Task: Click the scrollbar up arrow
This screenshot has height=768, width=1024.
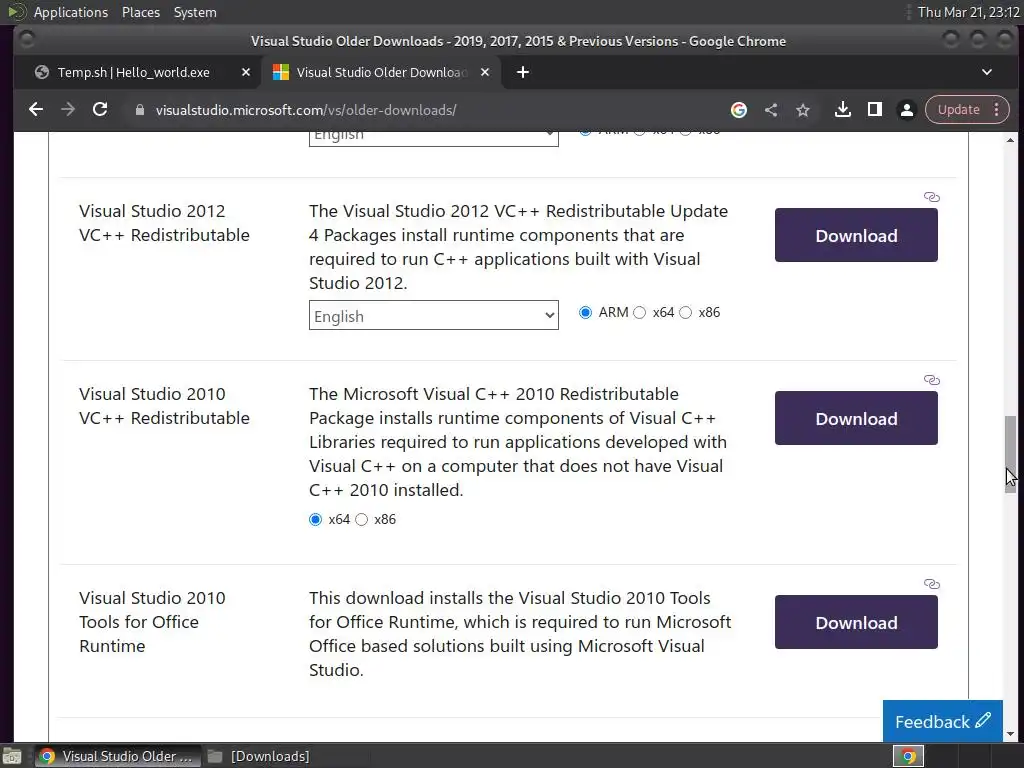Action: click(x=1010, y=140)
